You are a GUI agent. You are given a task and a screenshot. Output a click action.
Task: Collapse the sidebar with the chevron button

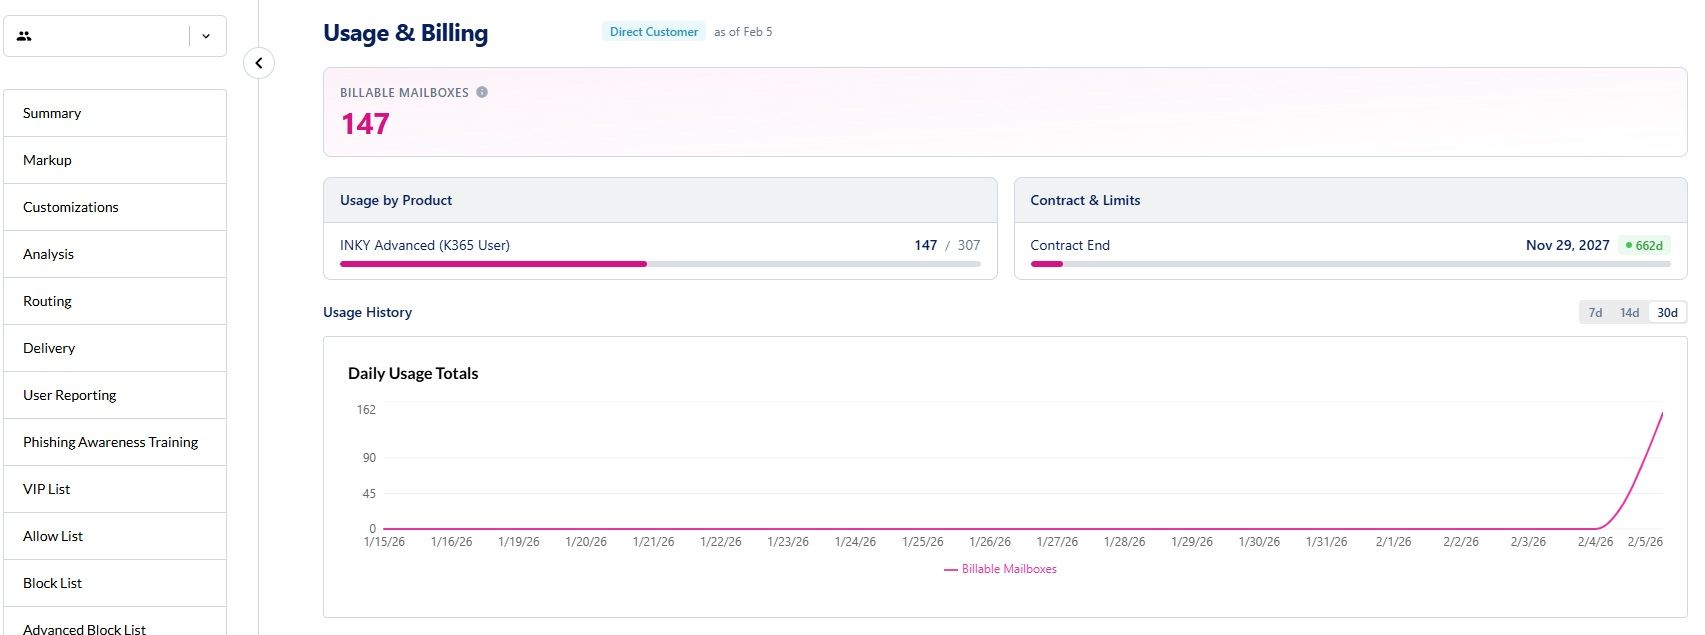coord(259,63)
